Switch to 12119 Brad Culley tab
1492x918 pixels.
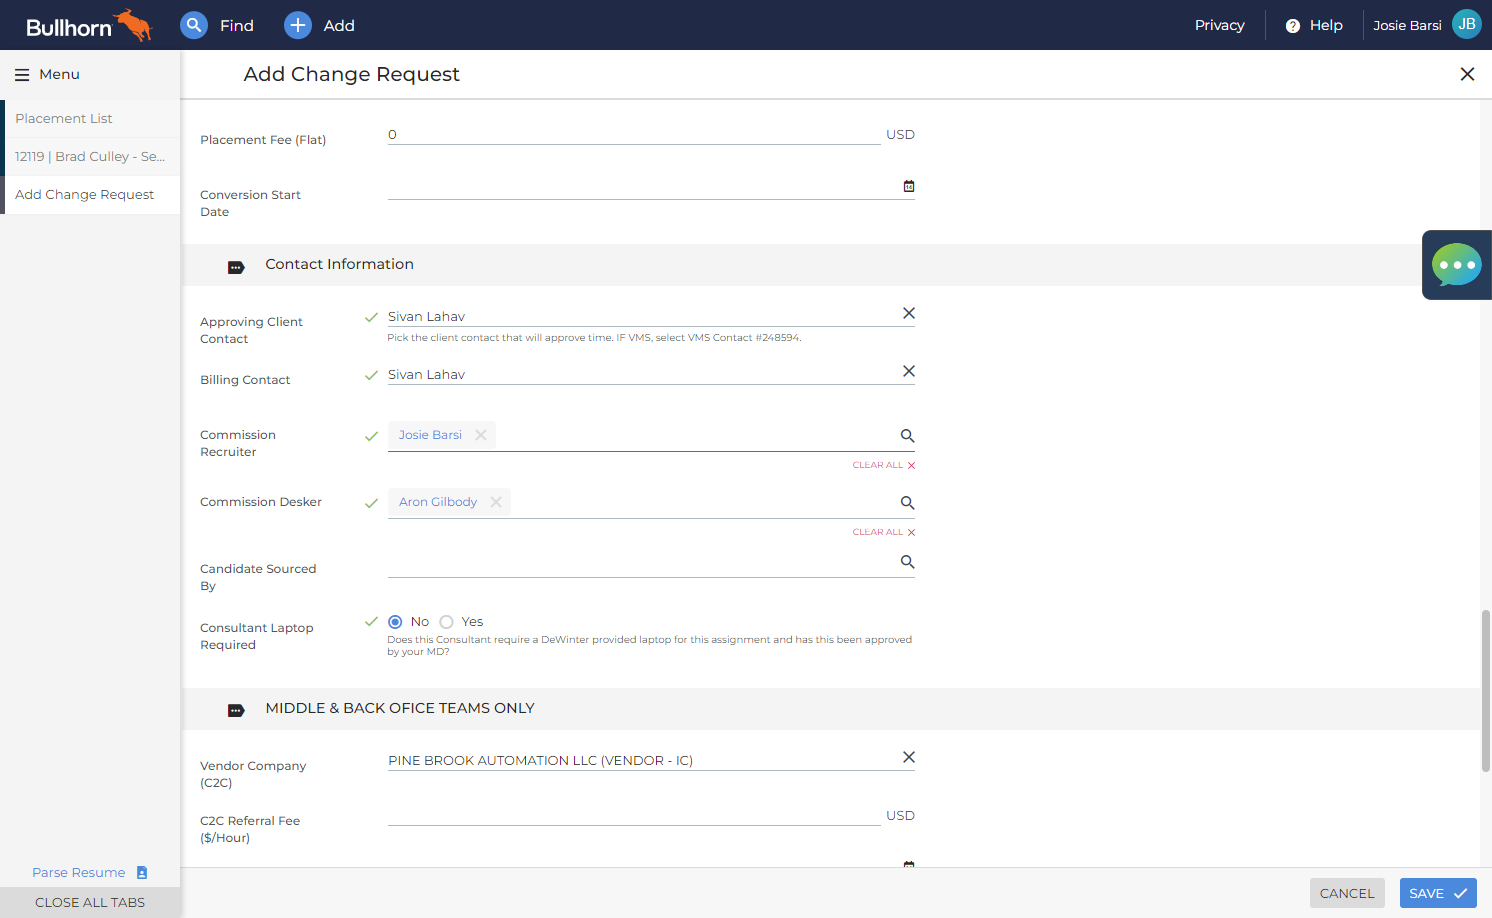(x=92, y=156)
